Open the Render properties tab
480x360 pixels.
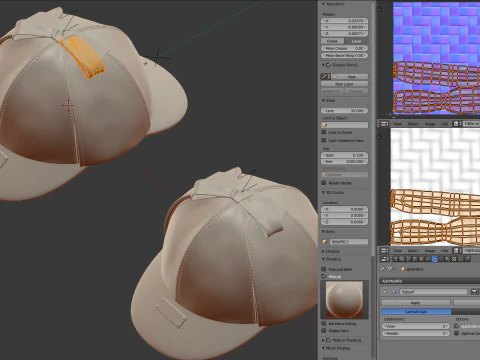[x=395, y=259]
